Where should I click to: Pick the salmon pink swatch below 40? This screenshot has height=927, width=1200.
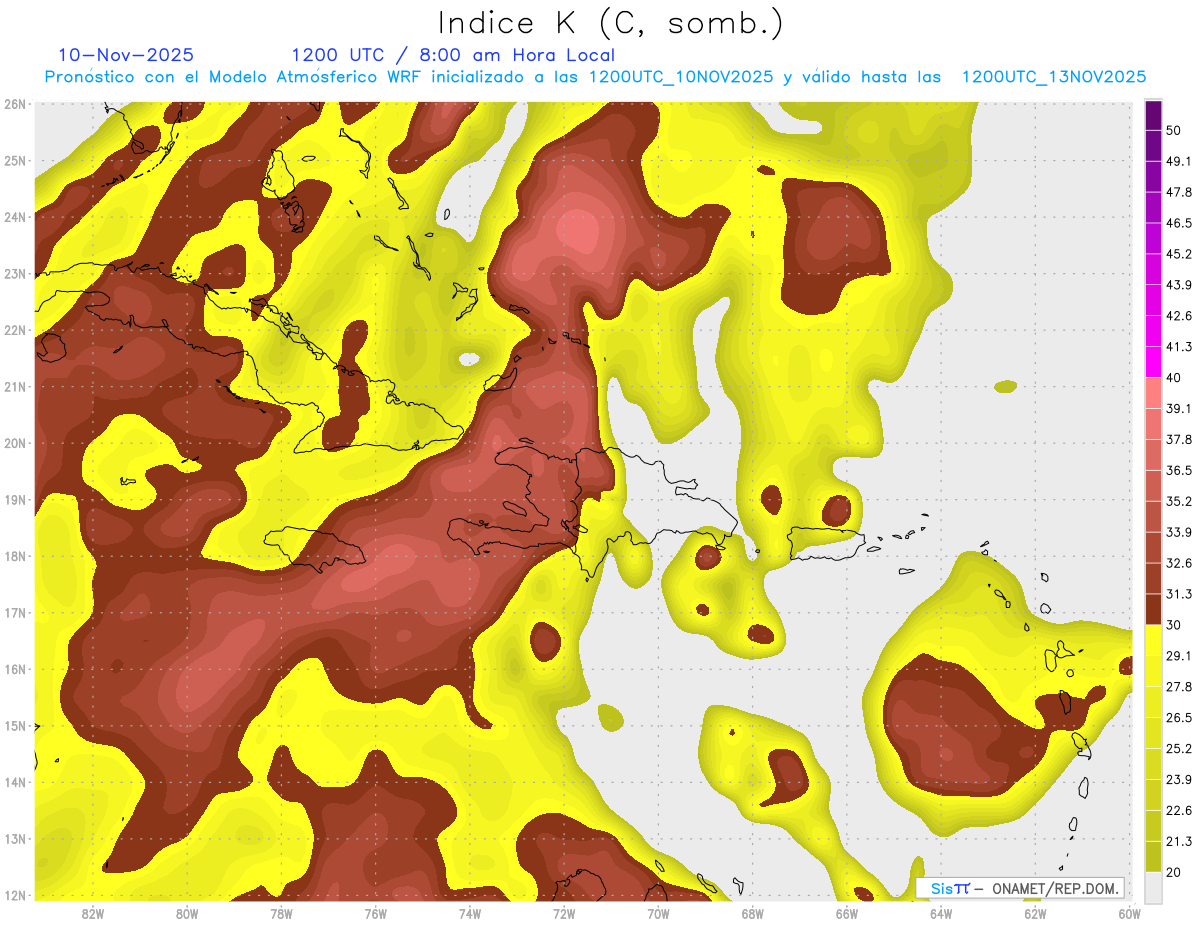pos(1153,393)
